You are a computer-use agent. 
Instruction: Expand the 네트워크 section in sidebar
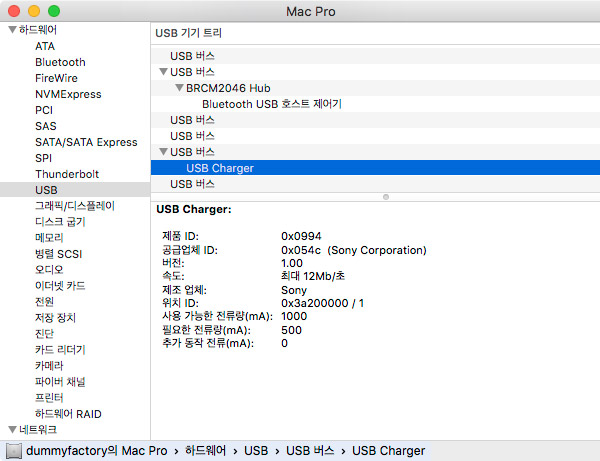(x=11, y=429)
